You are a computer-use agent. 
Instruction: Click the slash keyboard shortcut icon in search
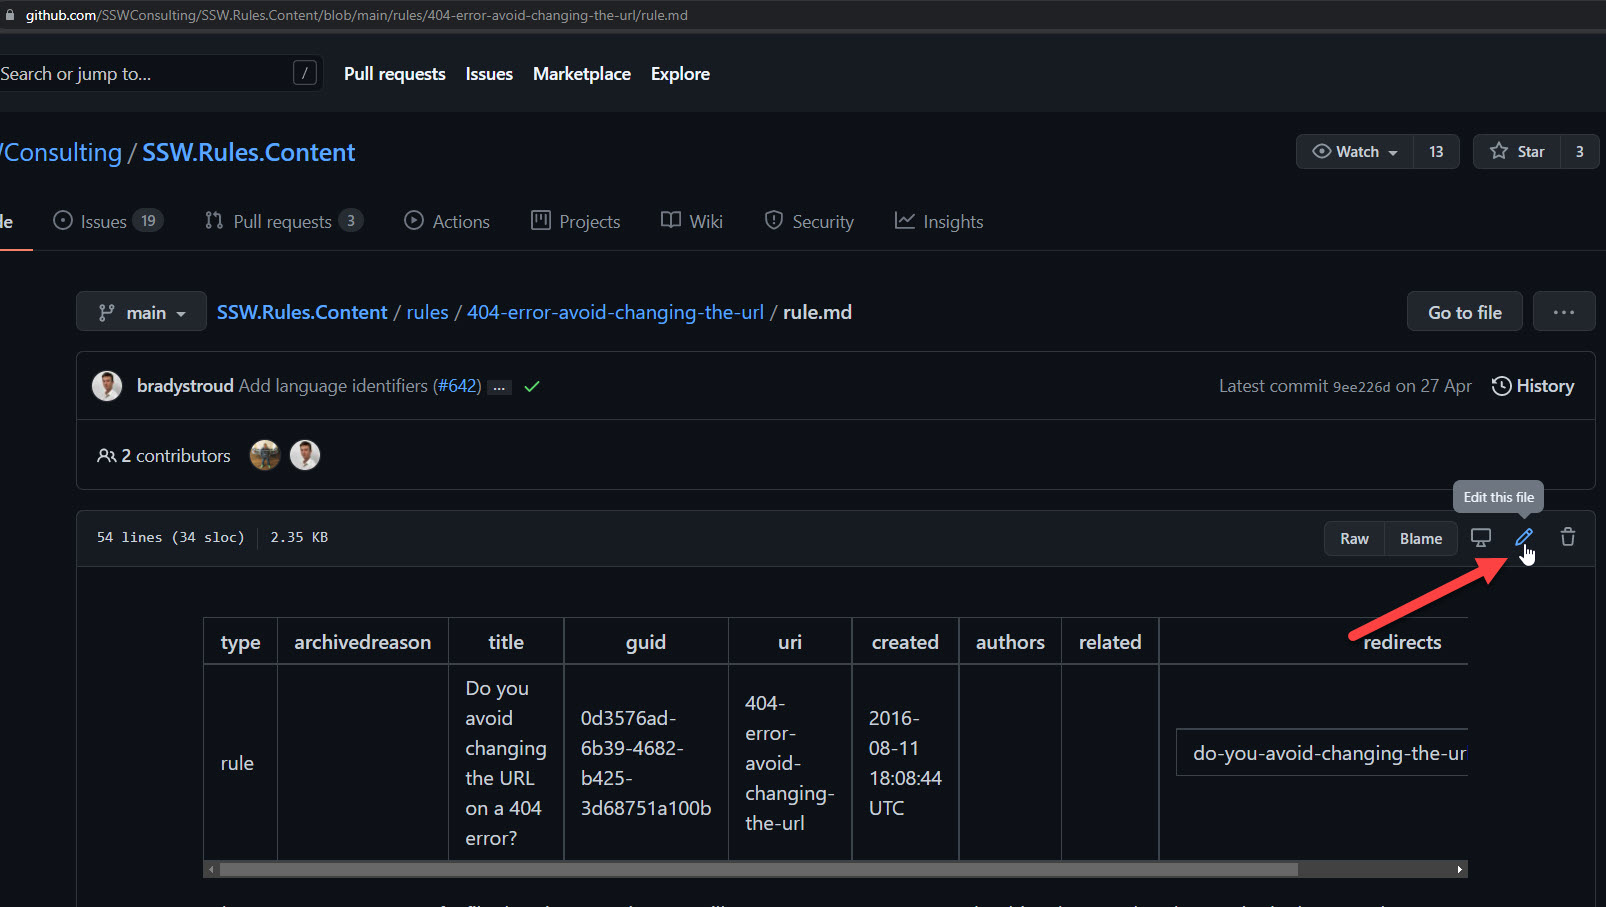click(x=305, y=73)
